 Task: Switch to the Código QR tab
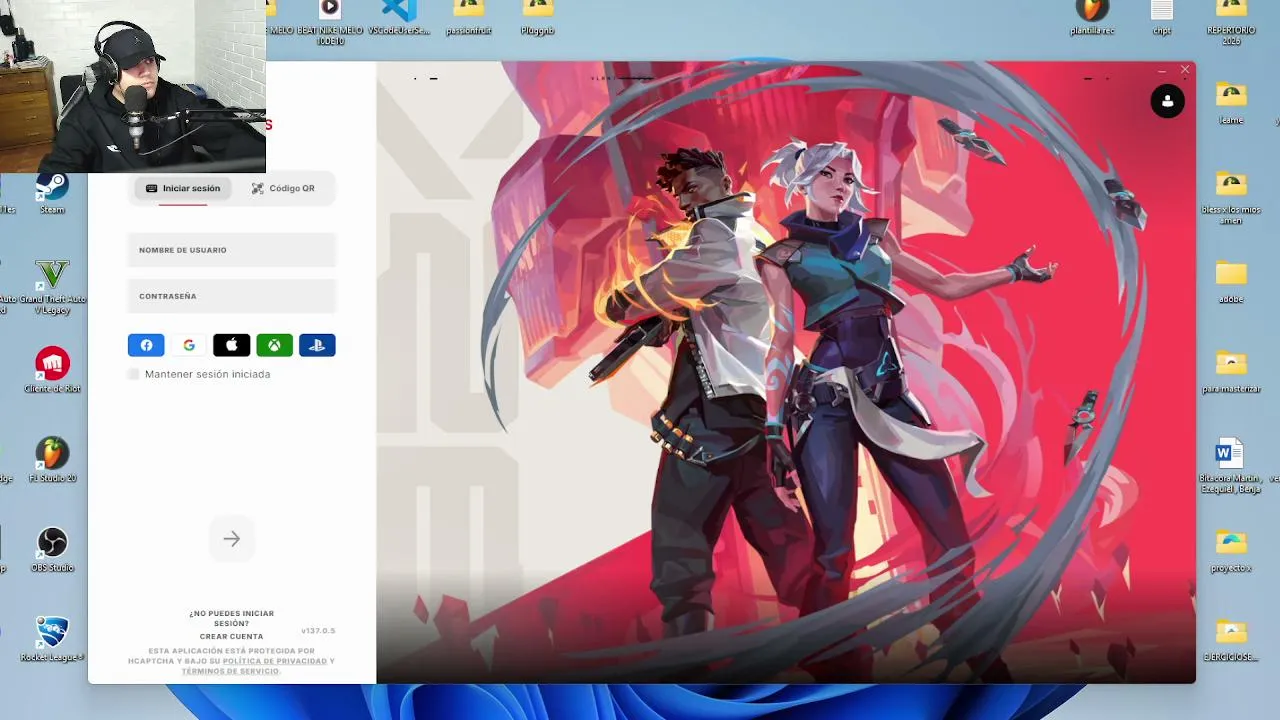point(283,188)
